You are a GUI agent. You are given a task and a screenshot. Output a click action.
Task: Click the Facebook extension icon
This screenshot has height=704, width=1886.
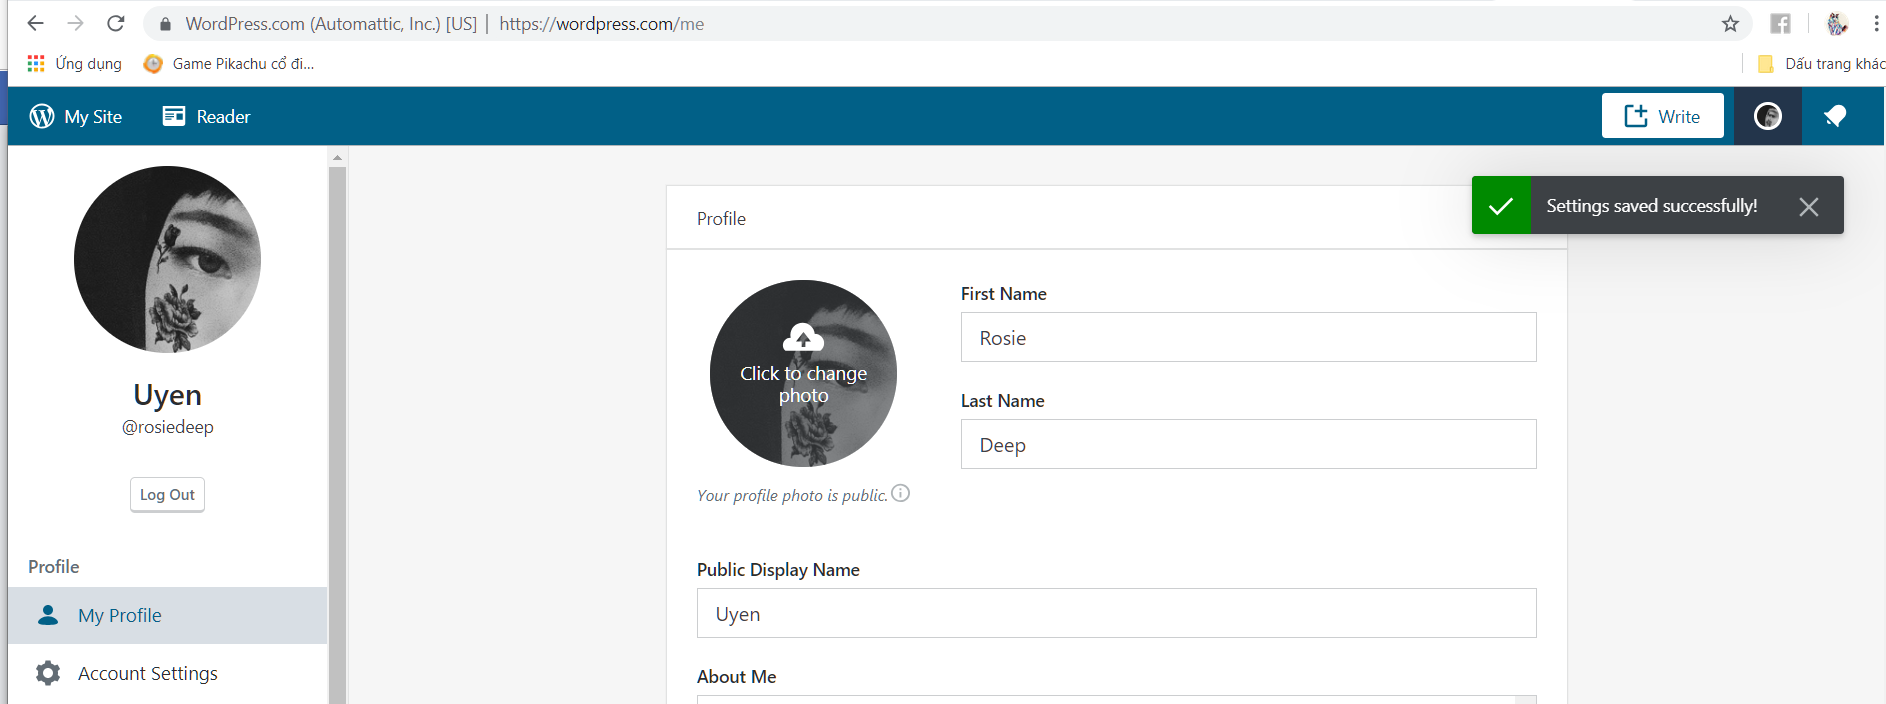[1780, 24]
